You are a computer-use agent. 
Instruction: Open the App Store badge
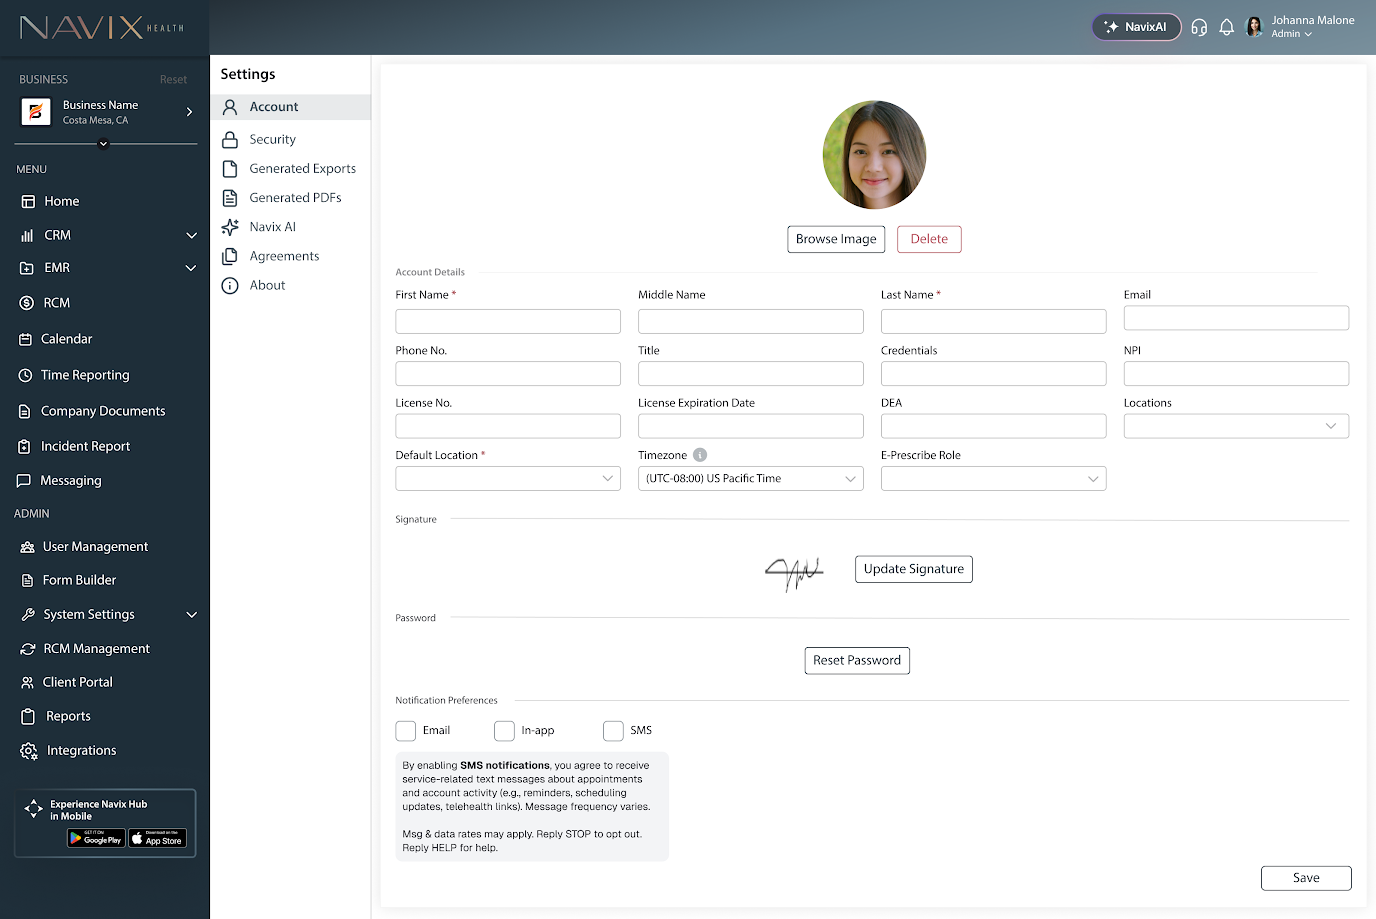click(x=157, y=838)
